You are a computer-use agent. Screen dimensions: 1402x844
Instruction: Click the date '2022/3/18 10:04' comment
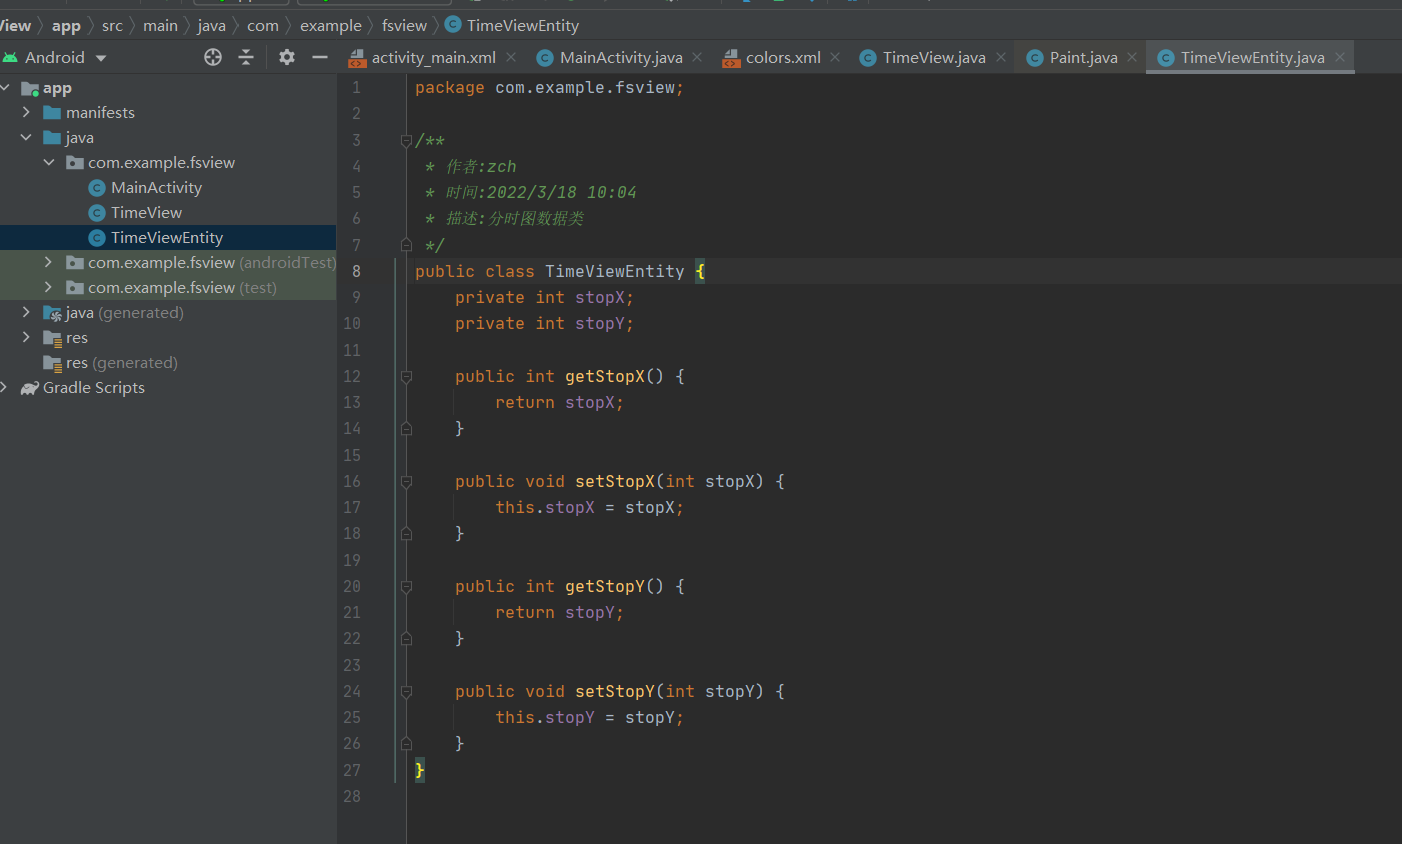click(562, 193)
